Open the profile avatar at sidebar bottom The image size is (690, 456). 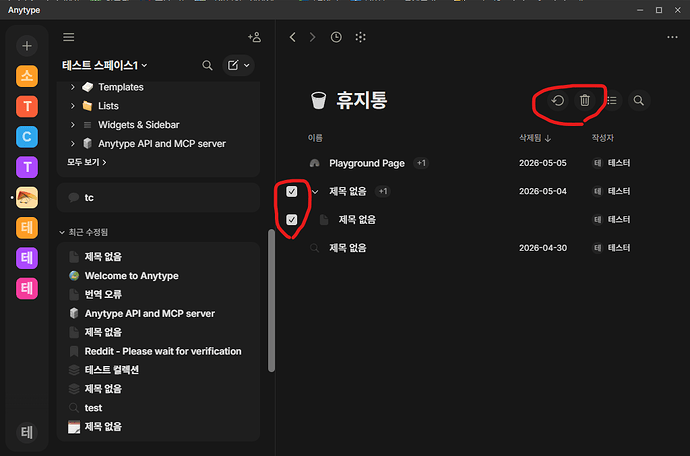pyautogui.click(x=27, y=432)
